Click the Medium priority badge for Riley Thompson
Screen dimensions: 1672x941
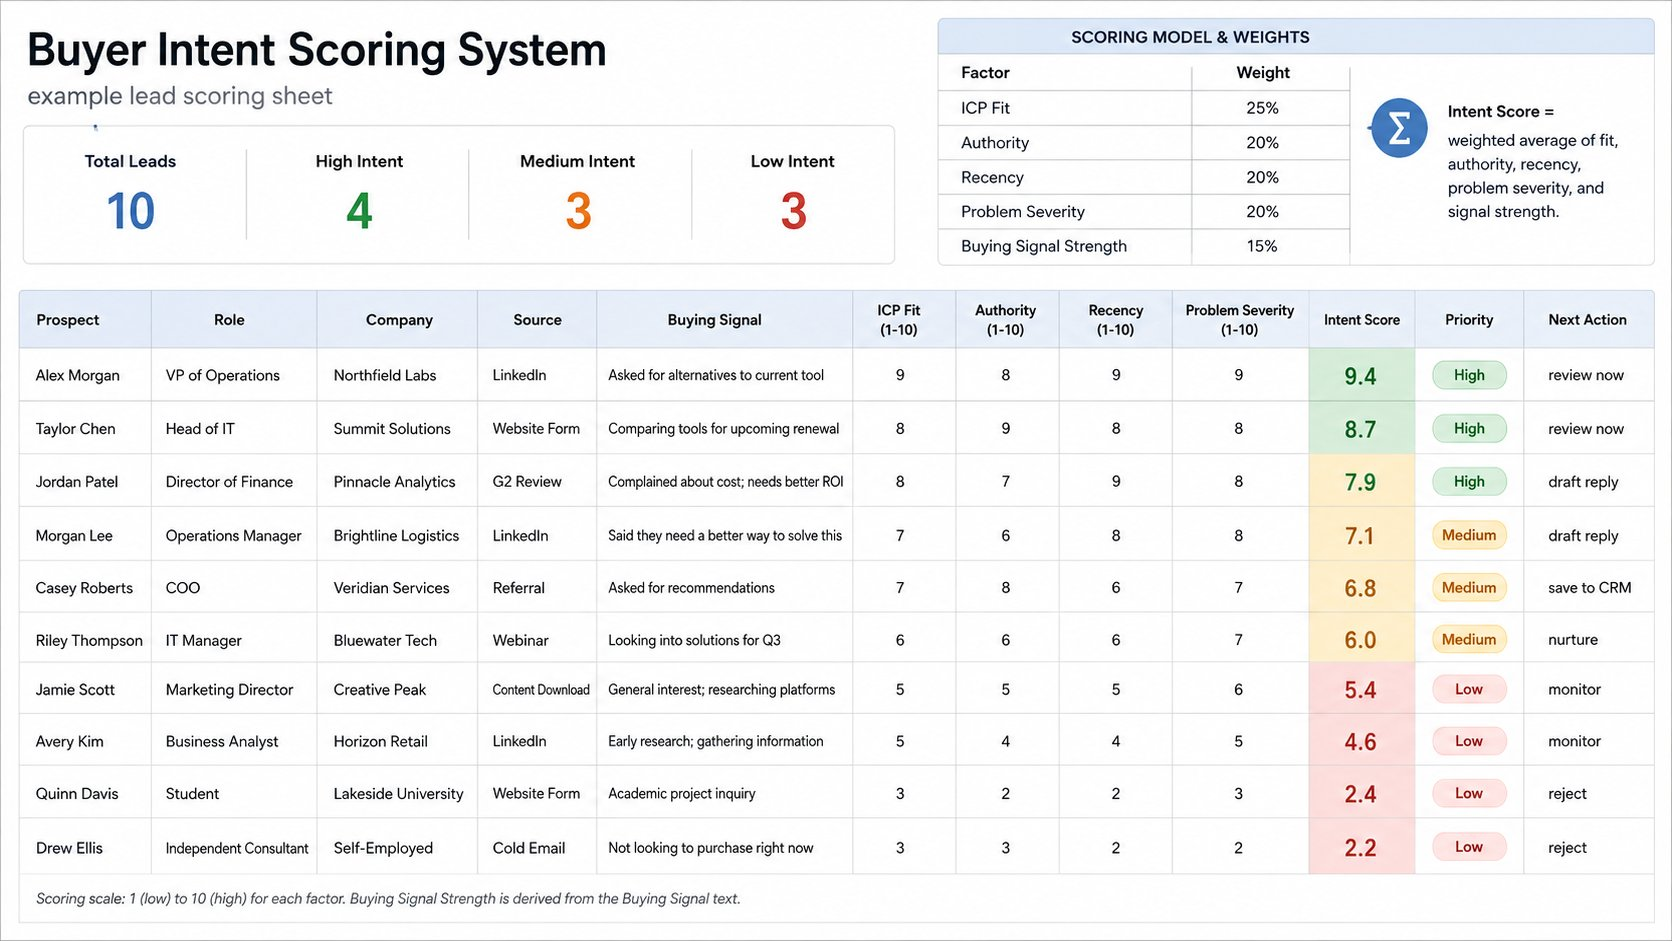click(1469, 639)
